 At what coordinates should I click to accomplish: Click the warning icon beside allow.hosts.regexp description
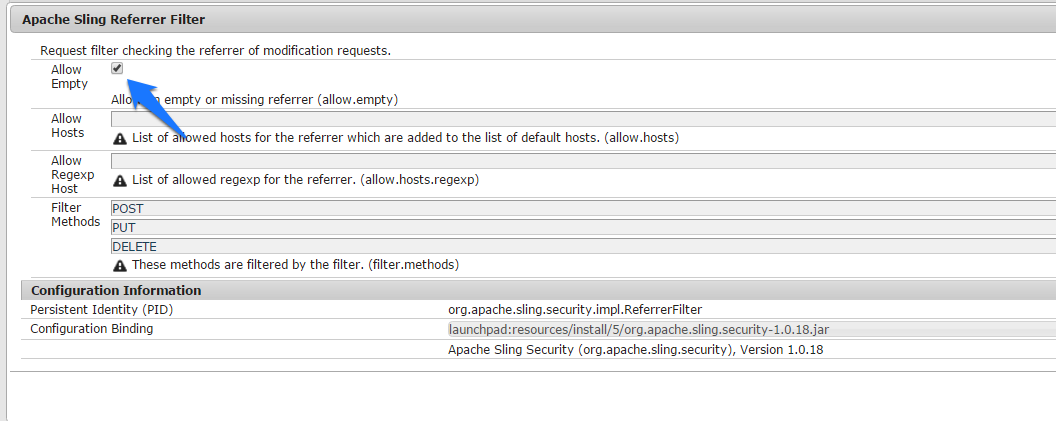120,181
